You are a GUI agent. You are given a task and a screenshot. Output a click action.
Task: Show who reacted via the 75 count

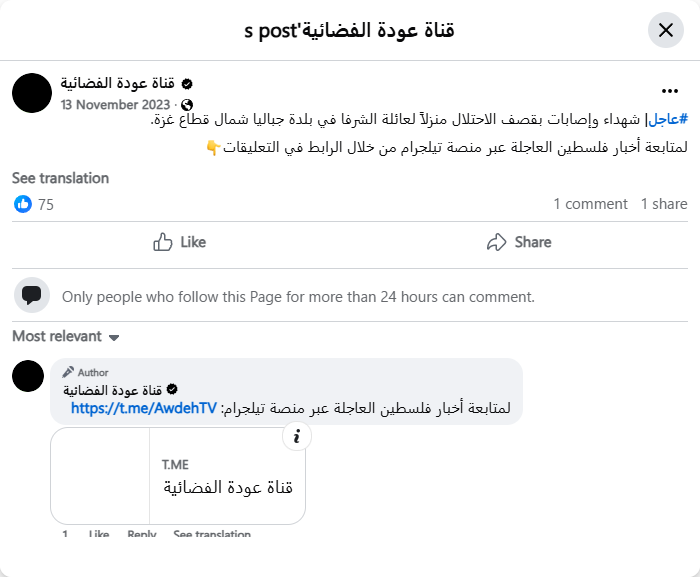pyautogui.click(x=46, y=205)
